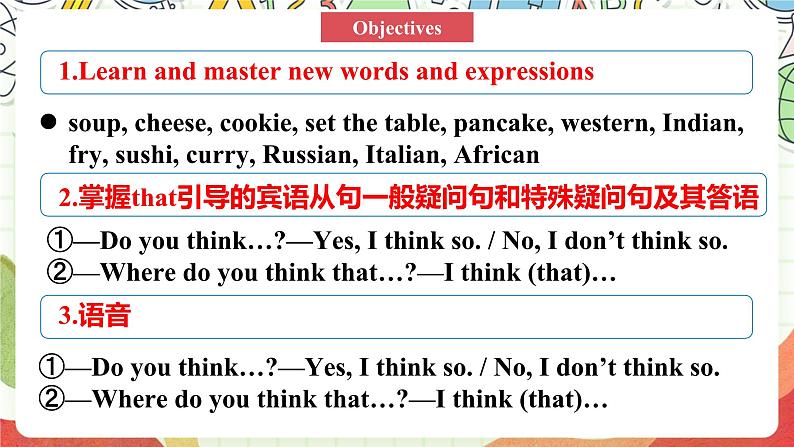This screenshot has width=794, height=447.
Task: Select the Chinese heading beginning '2.掌握that引导的宾语从句'
Action: [408, 197]
